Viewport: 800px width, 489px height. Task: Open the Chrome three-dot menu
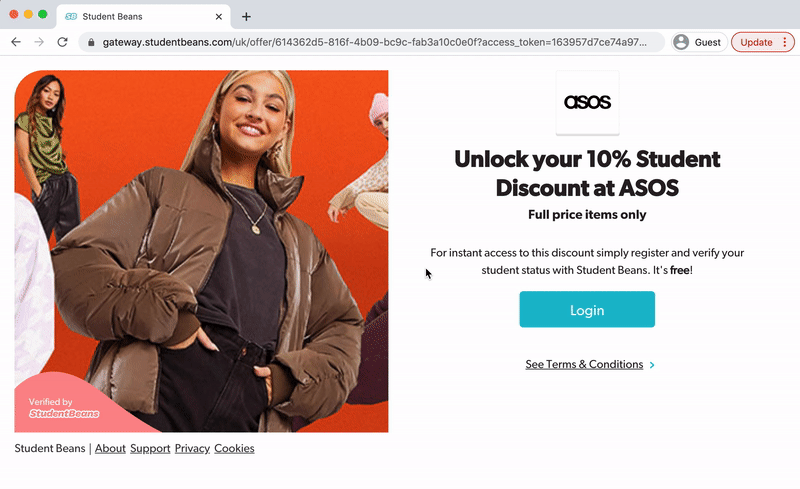(x=785, y=42)
